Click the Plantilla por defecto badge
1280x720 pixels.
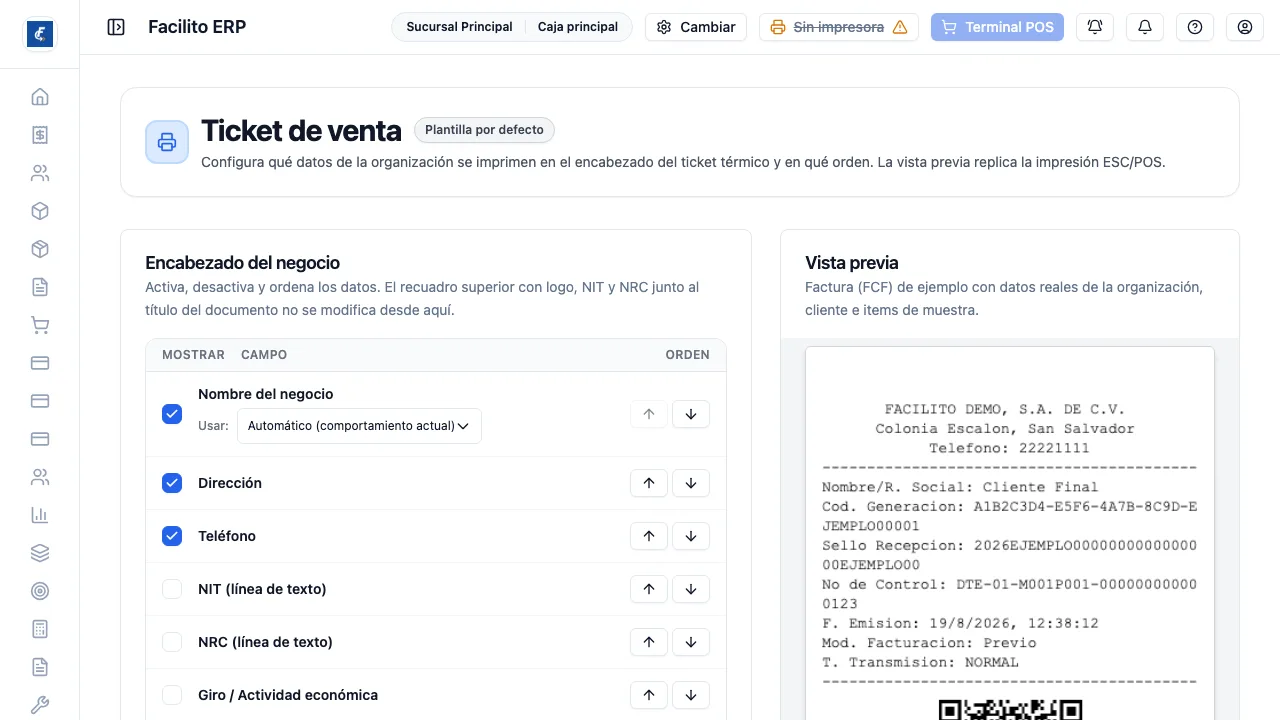pos(484,130)
